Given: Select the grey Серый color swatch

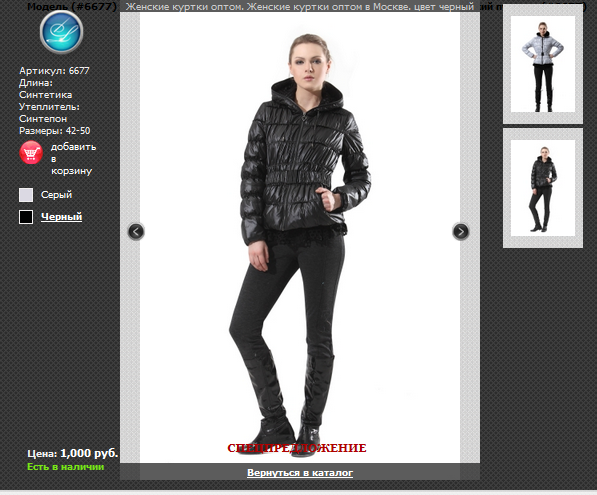Looking at the screenshot, I should [26, 195].
